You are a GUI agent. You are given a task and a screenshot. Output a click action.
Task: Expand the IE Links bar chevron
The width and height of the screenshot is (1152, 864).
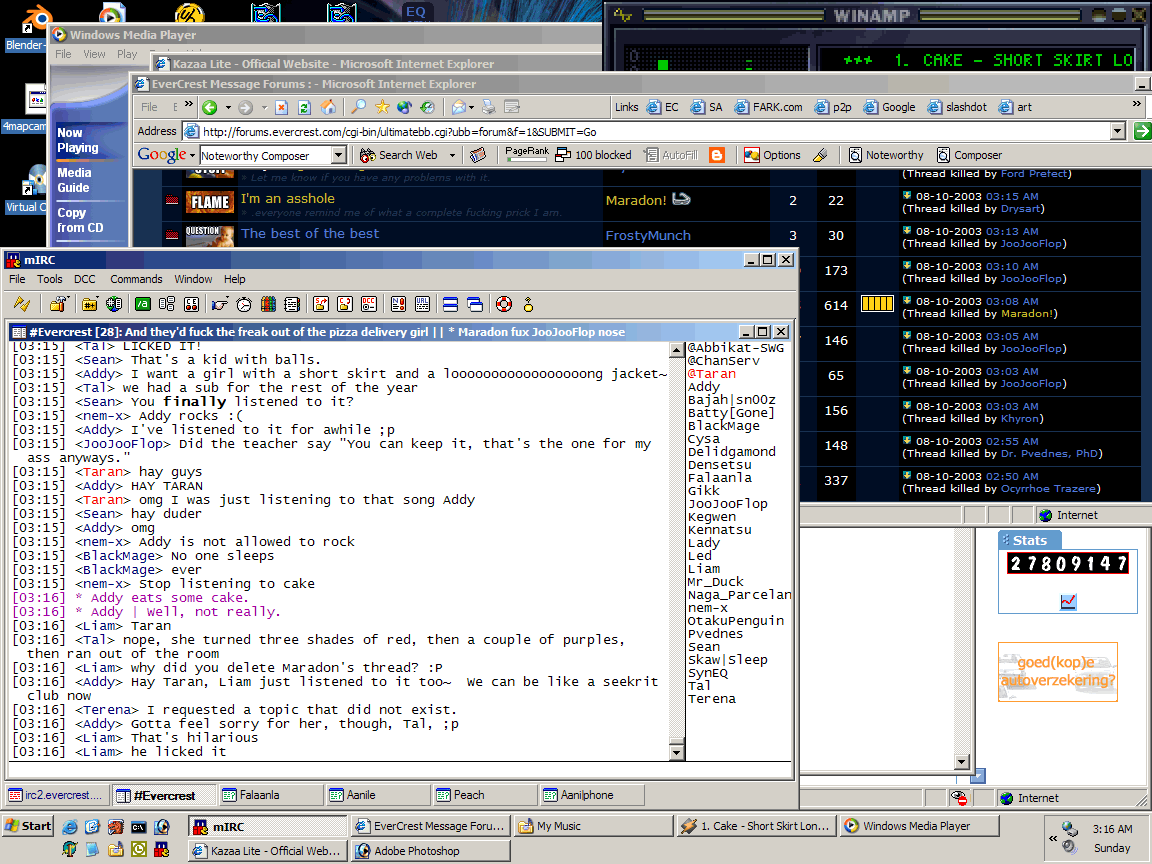[1137, 104]
